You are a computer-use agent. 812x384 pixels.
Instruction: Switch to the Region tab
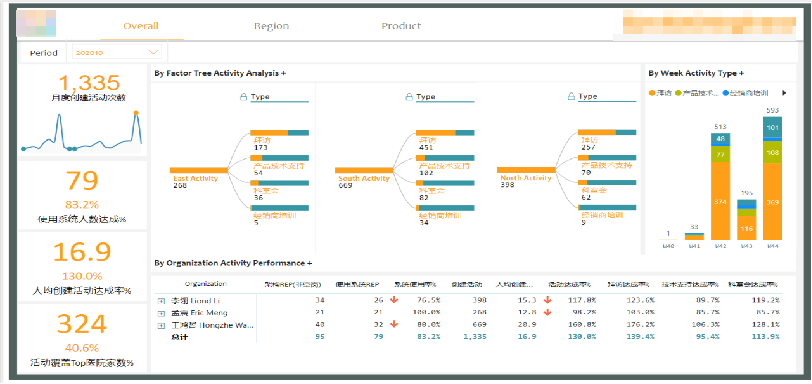[271, 26]
